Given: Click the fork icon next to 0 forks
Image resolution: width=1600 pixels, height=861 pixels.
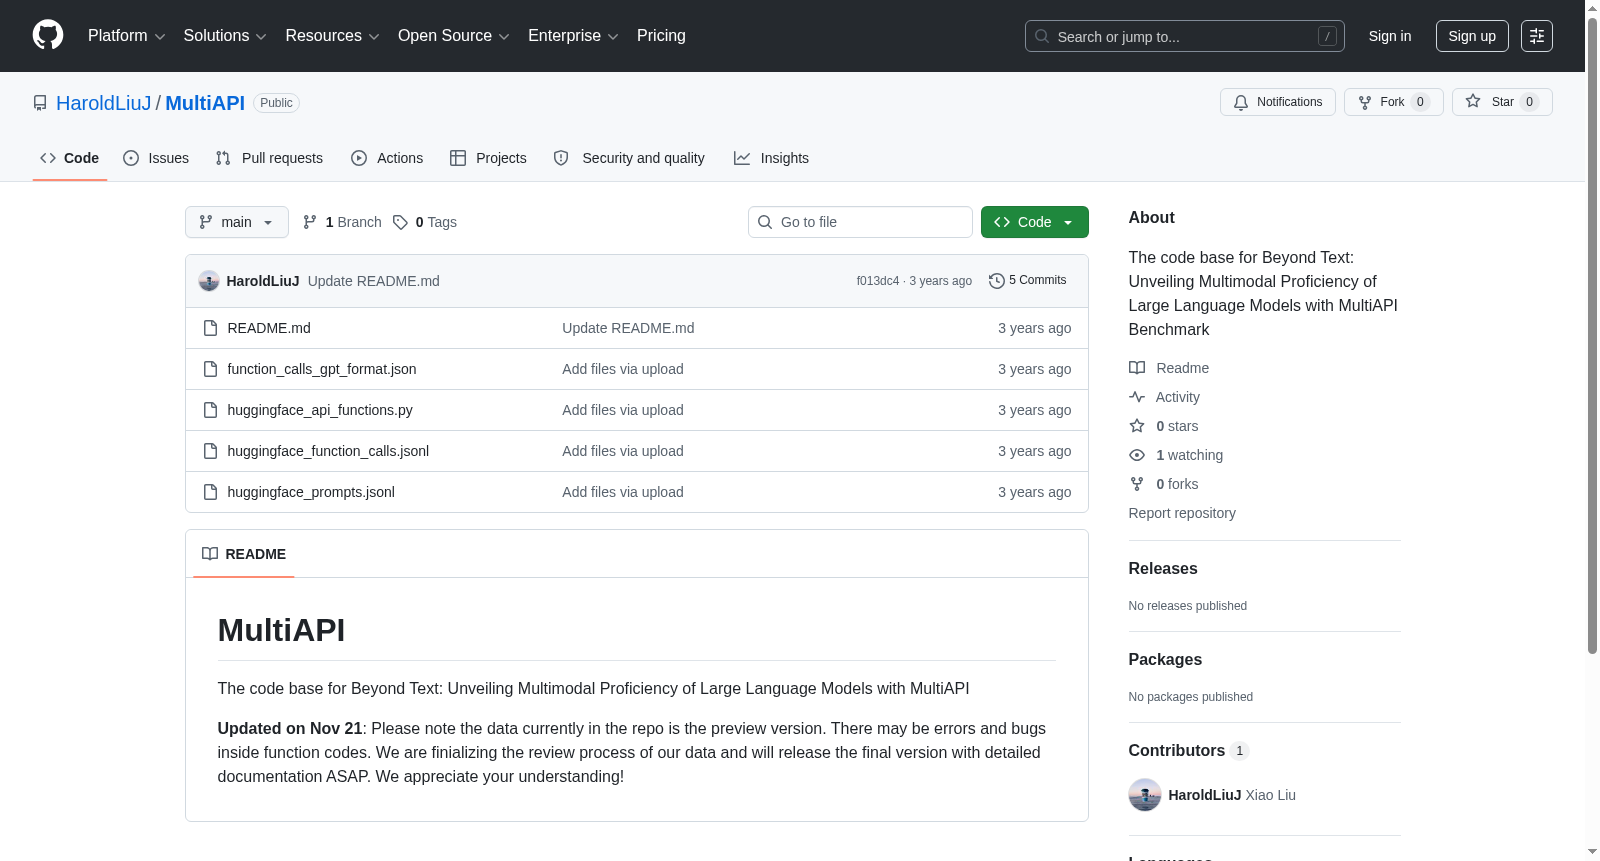Looking at the screenshot, I should point(1137,484).
